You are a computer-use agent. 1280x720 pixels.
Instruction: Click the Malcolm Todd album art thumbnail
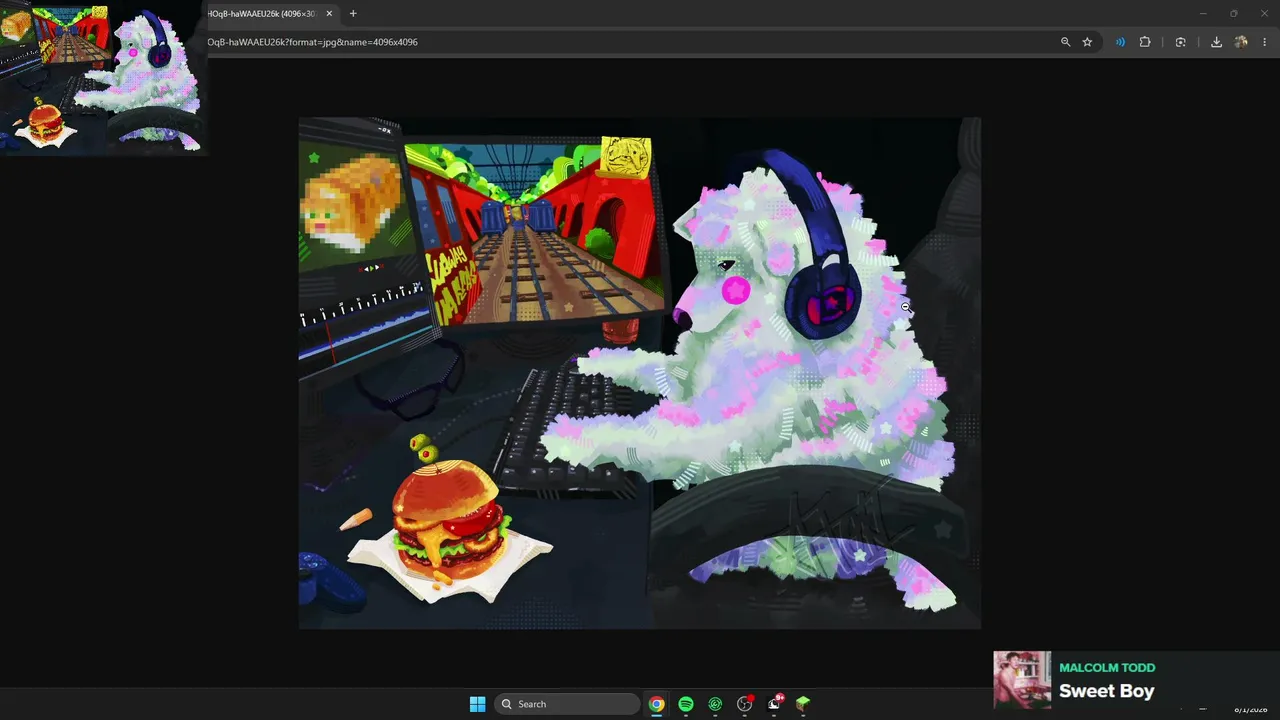click(x=1022, y=680)
